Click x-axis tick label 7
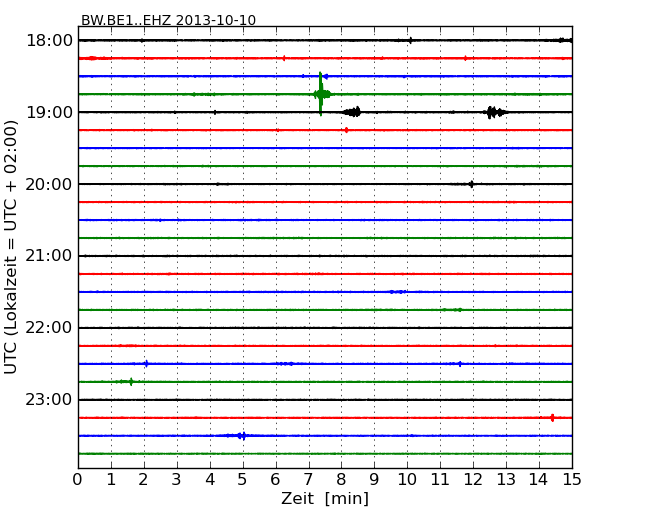The image size is (650, 520). 308,480
